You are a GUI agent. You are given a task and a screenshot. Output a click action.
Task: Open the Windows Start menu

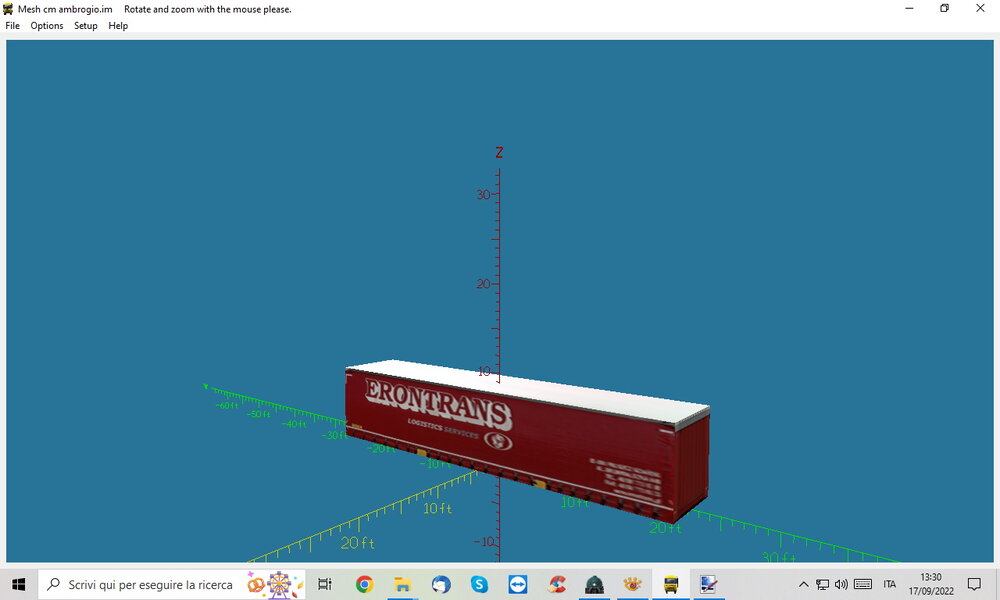18,584
